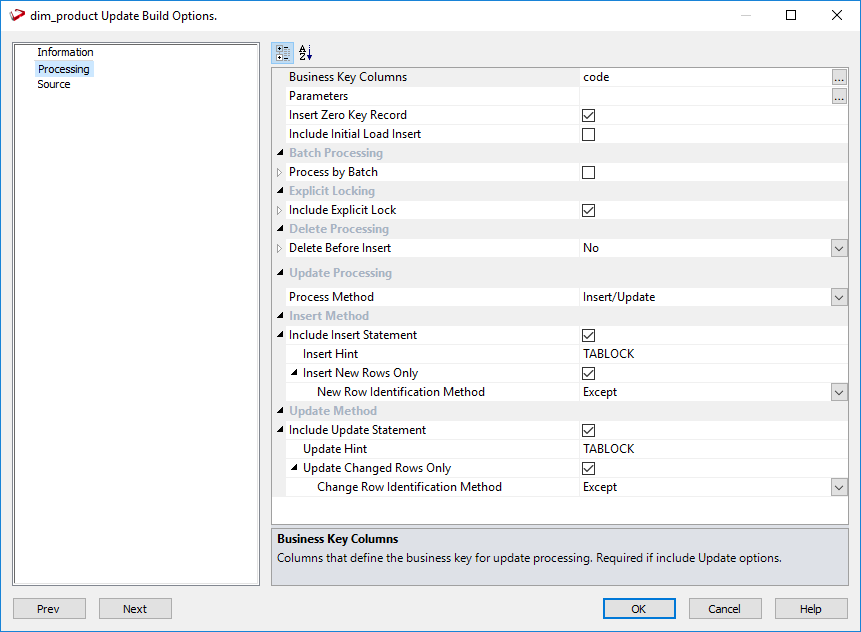This screenshot has width=861, height=632.
Task: Click the Alphabetical sort icon
Action: [306, 53]
